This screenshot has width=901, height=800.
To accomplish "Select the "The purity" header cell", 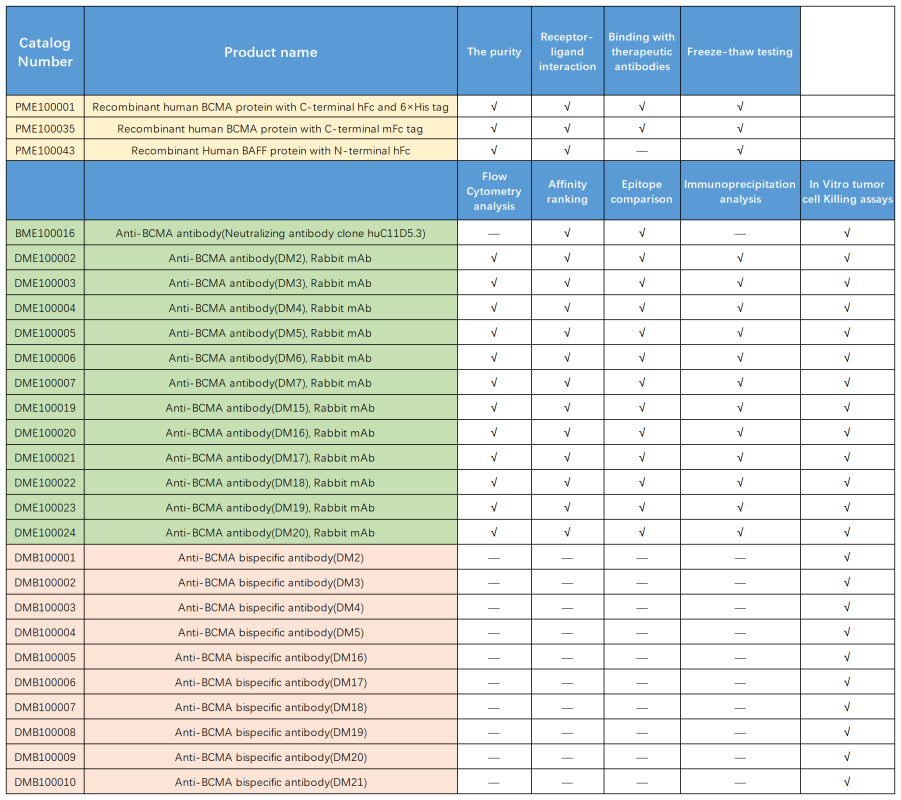I will click(x=494, y=52).
